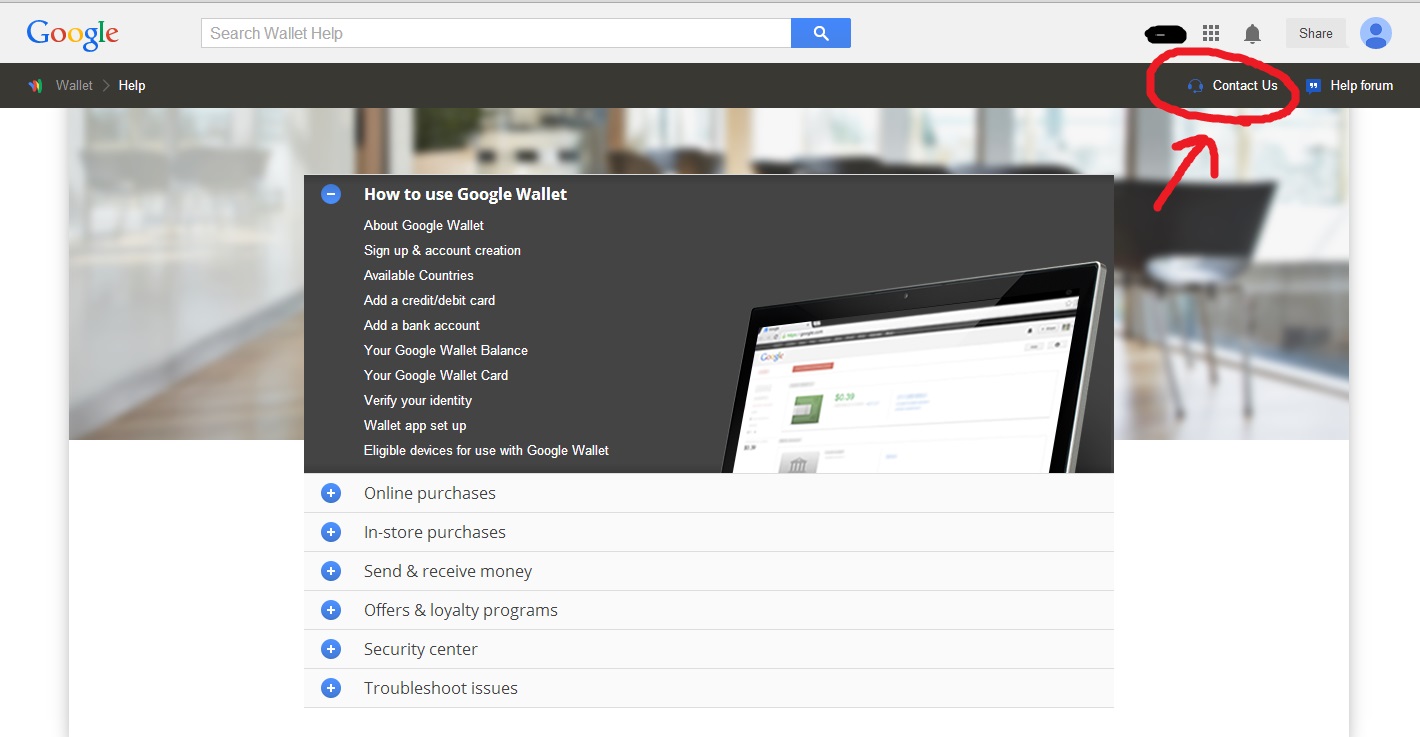Image resolution: width=1420 pixels, height=737 pixels.
Task: Open Eligible devices for use article
Action: click(486, 450)
